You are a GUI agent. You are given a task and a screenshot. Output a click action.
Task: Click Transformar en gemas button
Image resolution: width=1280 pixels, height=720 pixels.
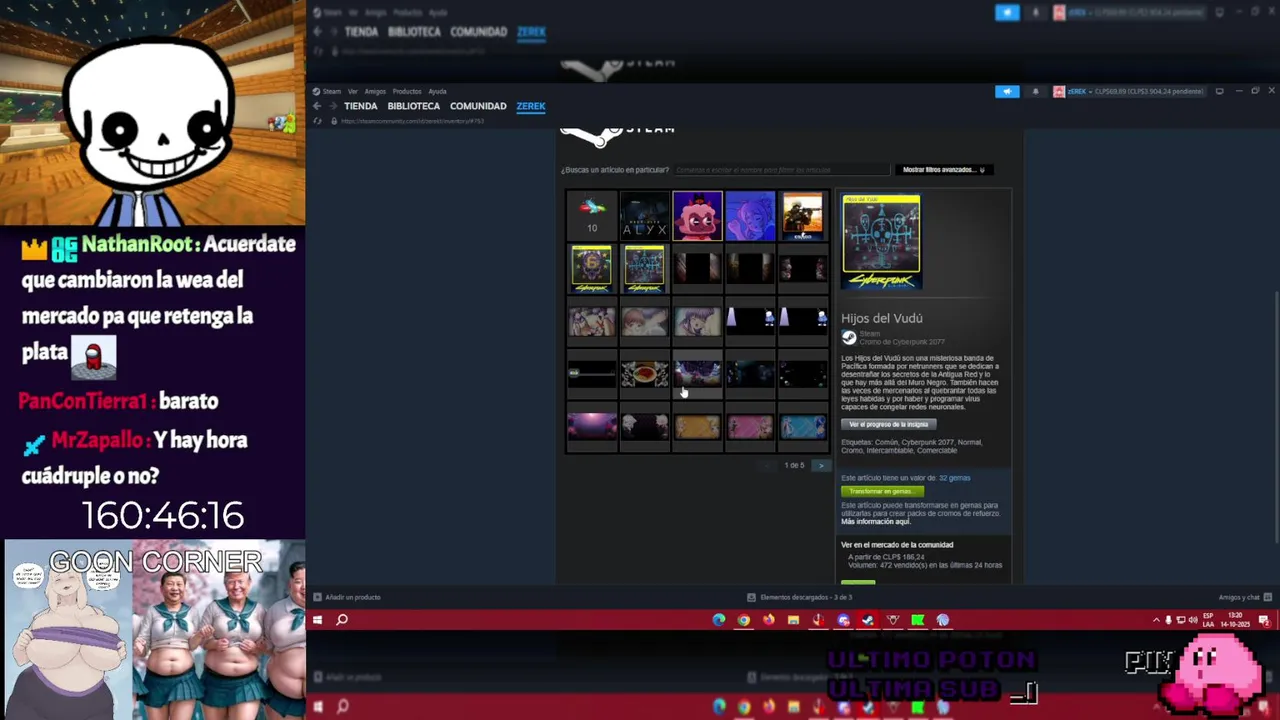(x=881, y=491)
